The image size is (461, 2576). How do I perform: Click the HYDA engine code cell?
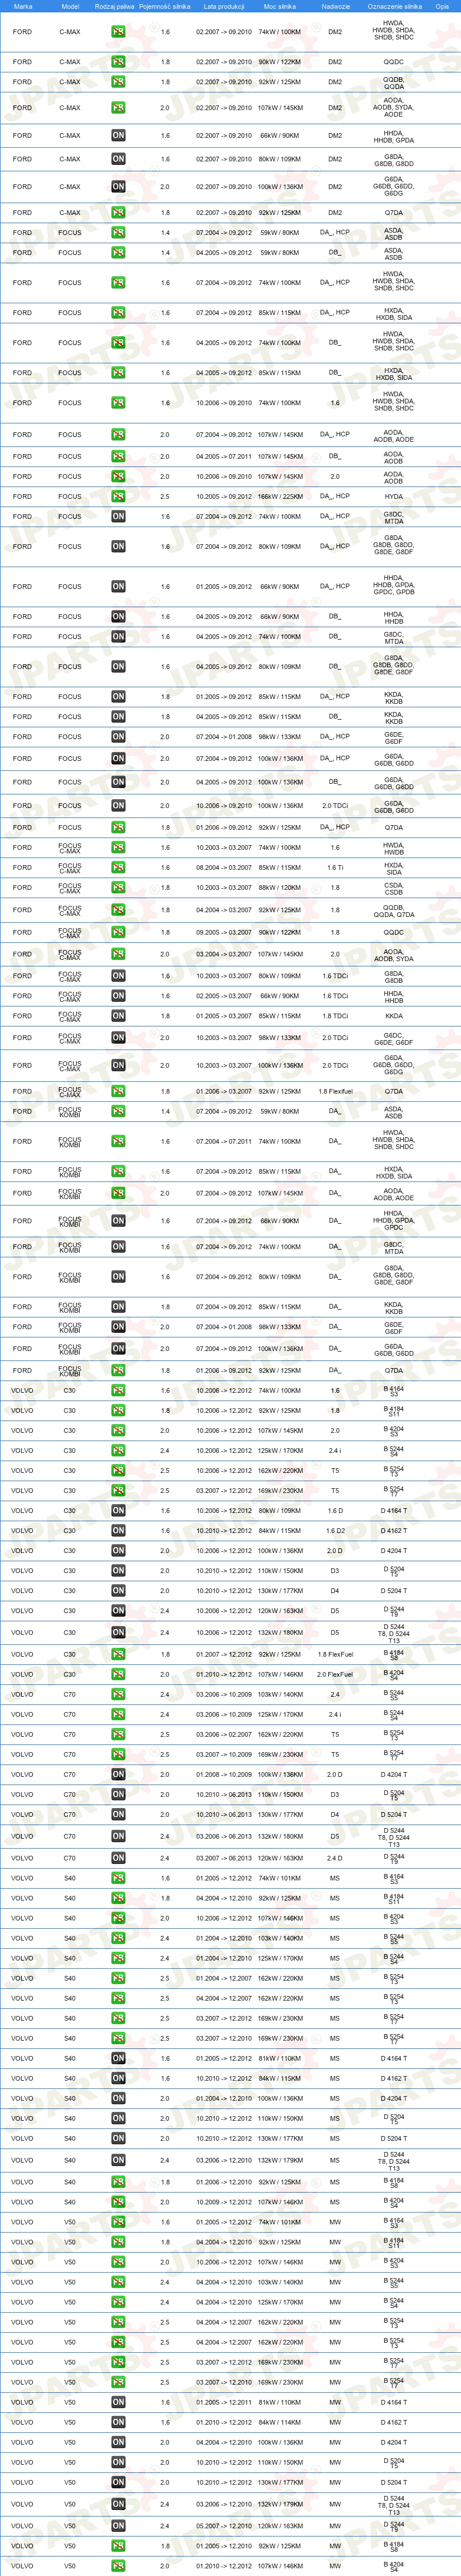394,496
